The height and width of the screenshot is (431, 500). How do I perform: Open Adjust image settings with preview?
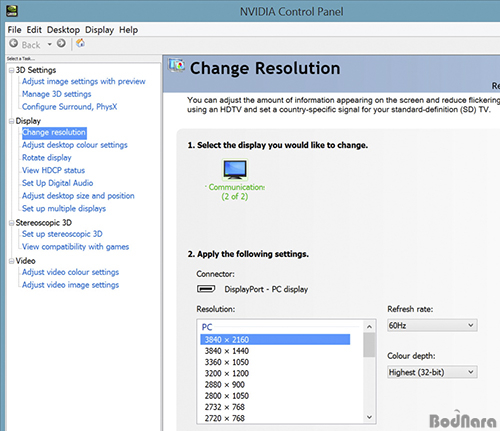point(84,81)
